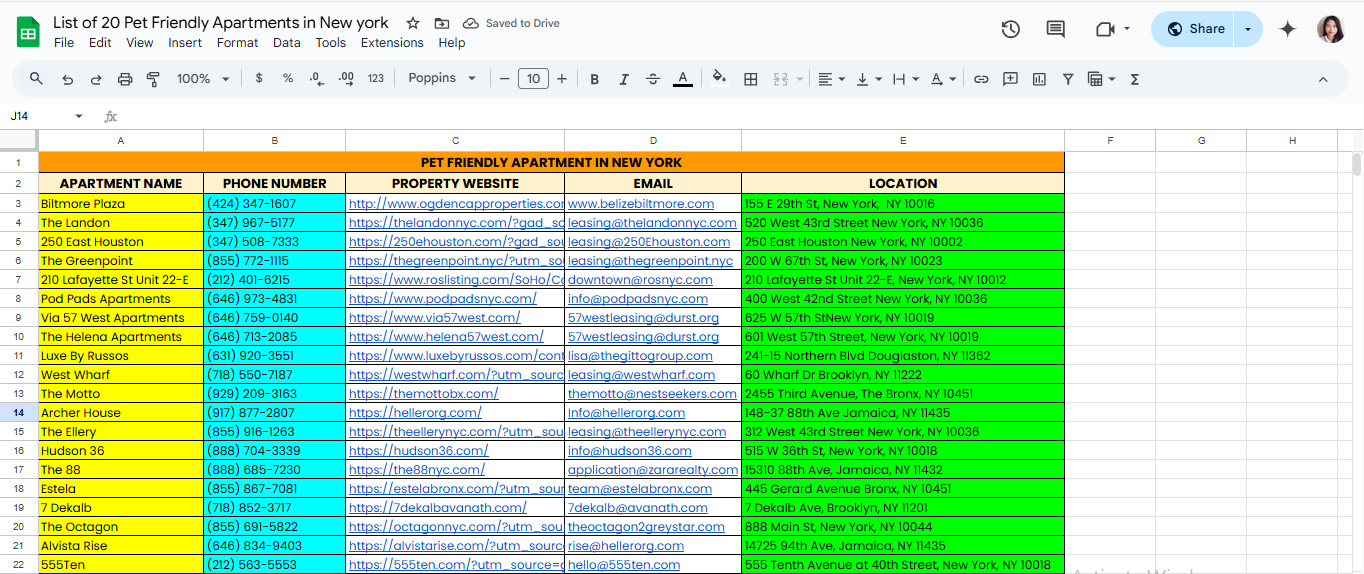Open the table views dropdown
Viewport: 1364px width, 574px height.
(1101, 79)
